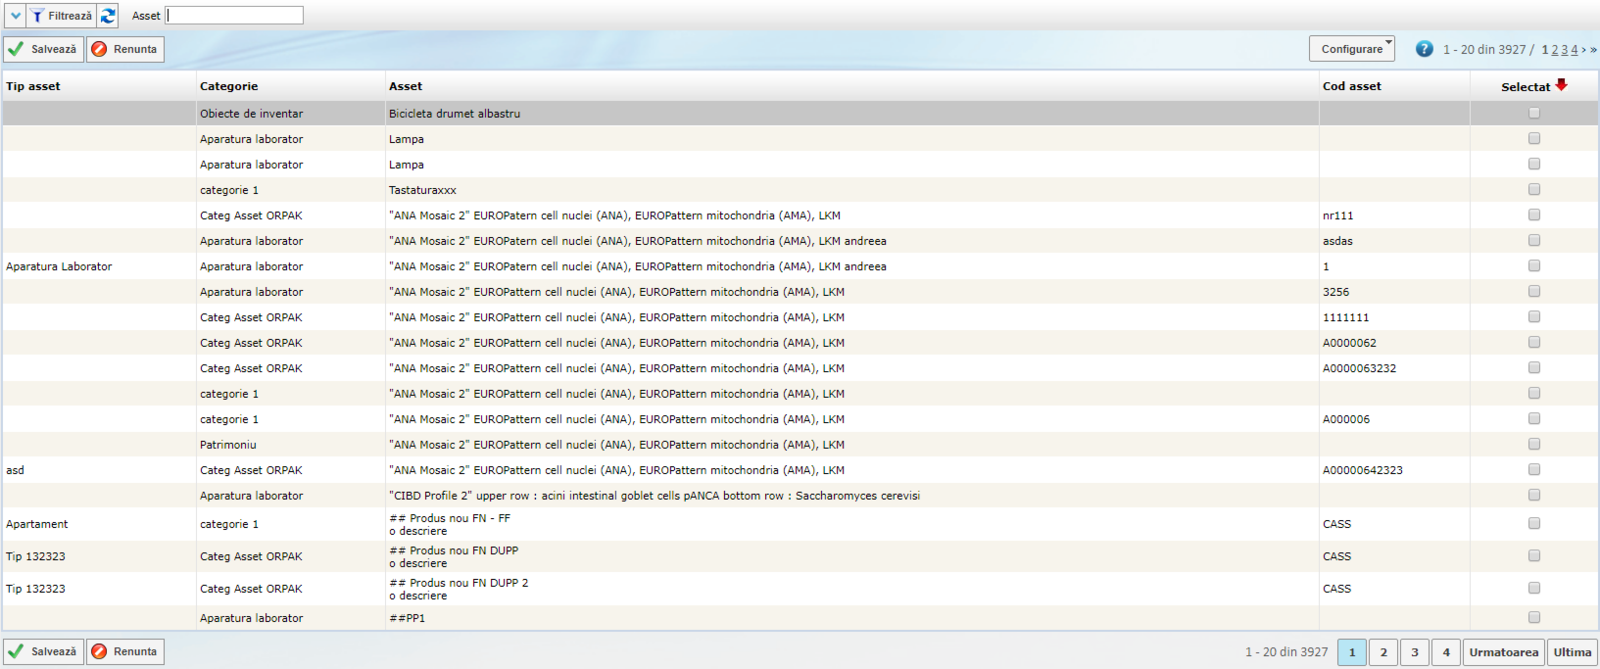
Task: Click the top Salvează green checkmark button
Action: 43,49
